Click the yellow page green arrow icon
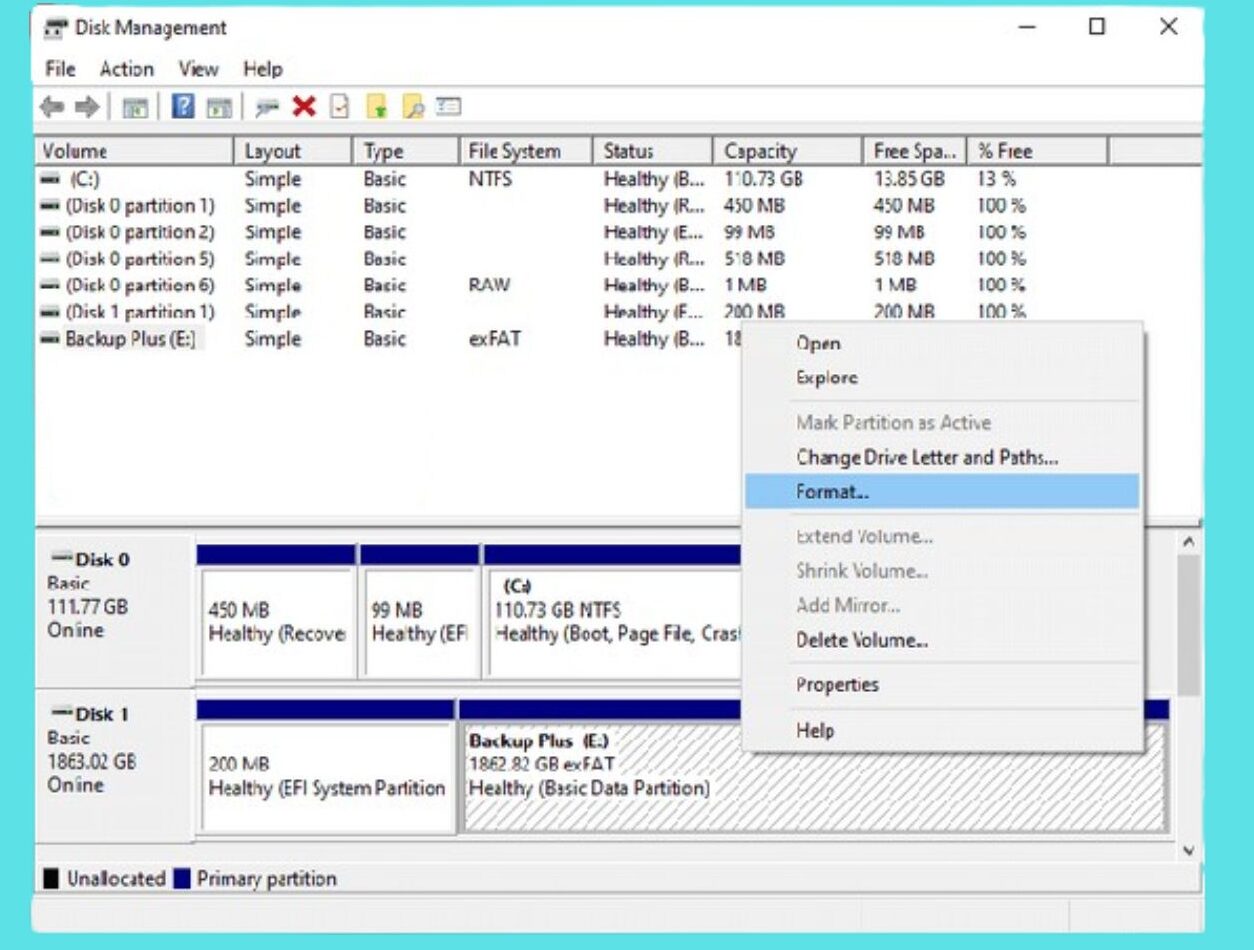 pos(376,107)
